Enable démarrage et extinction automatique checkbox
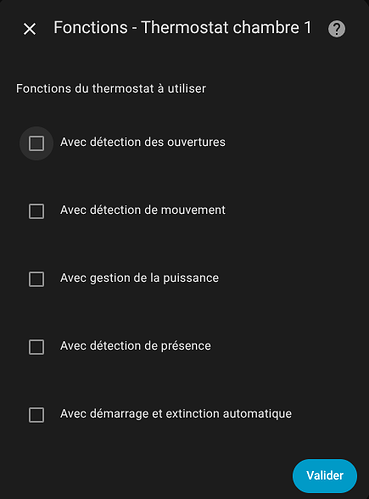The height and width of the screenshot is (499, 369). 36,415
